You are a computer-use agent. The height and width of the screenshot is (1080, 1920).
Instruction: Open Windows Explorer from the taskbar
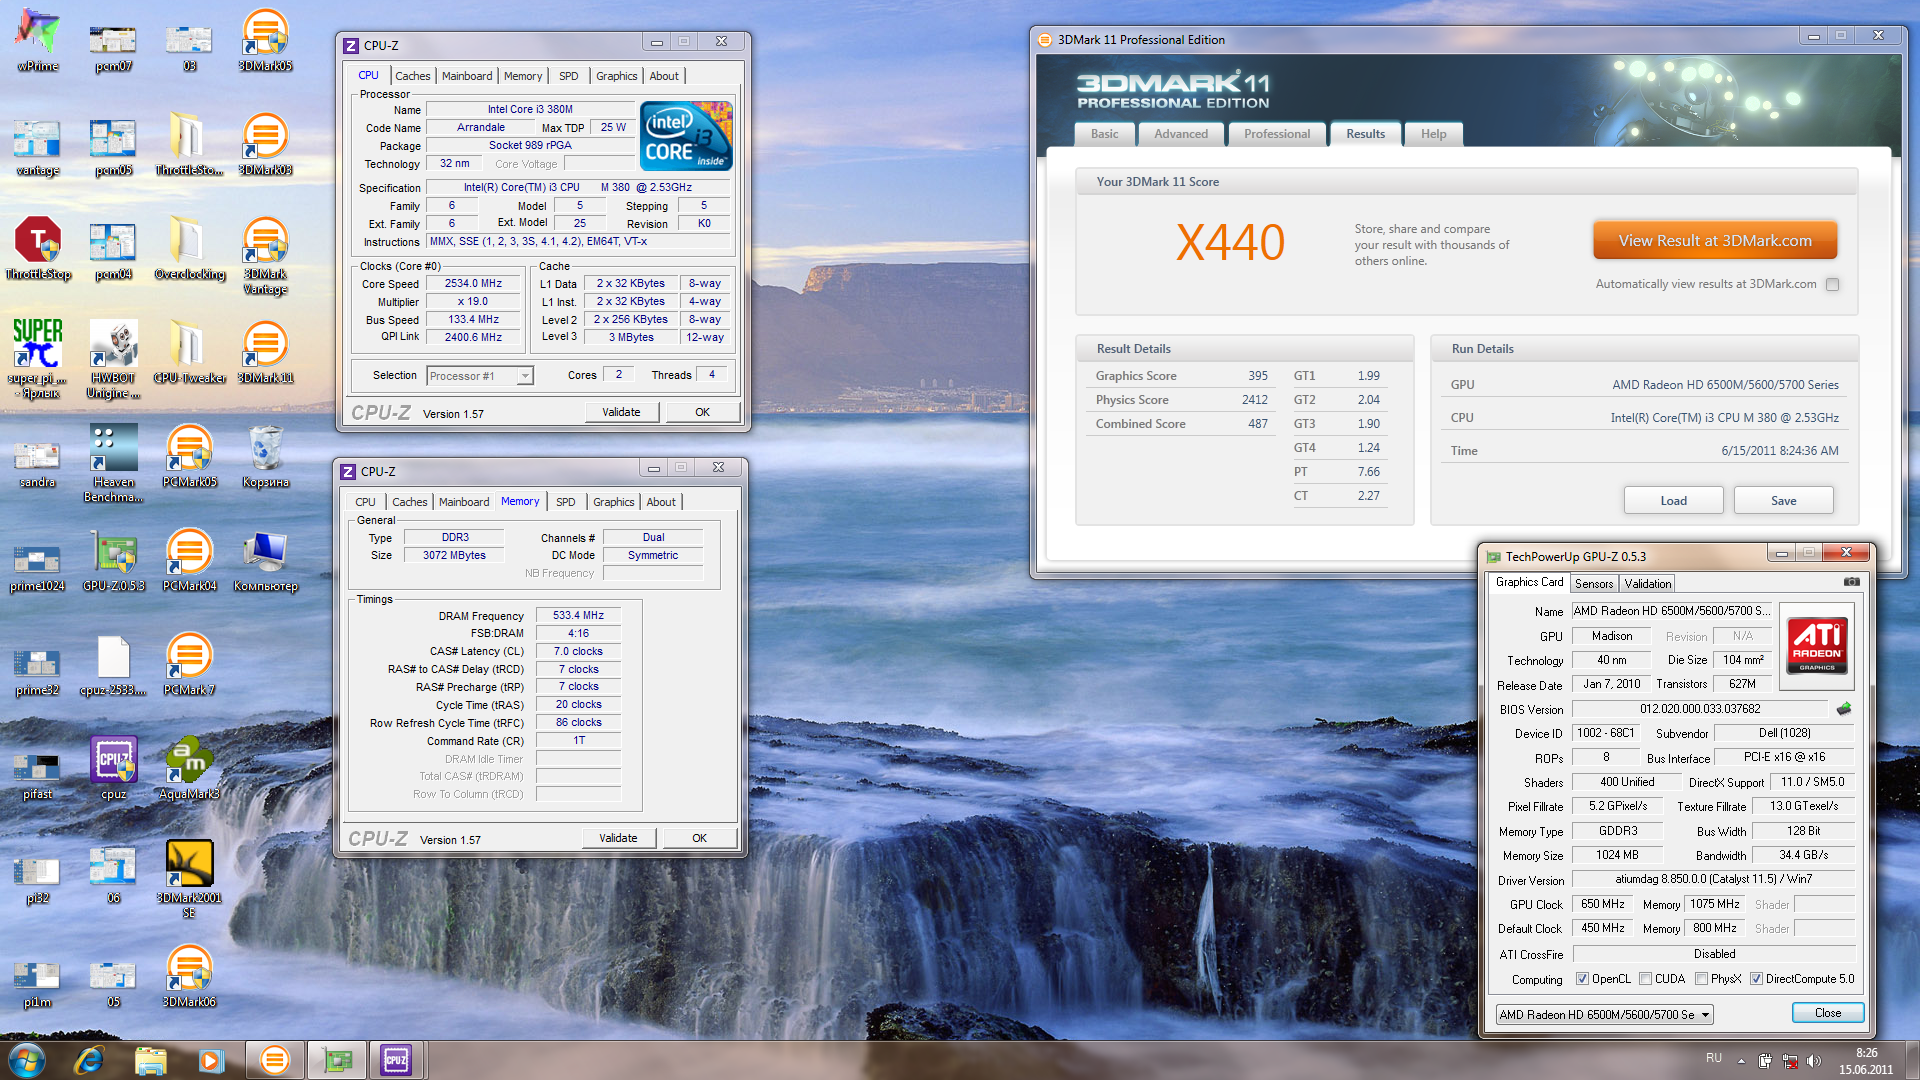coord(150,1060)
